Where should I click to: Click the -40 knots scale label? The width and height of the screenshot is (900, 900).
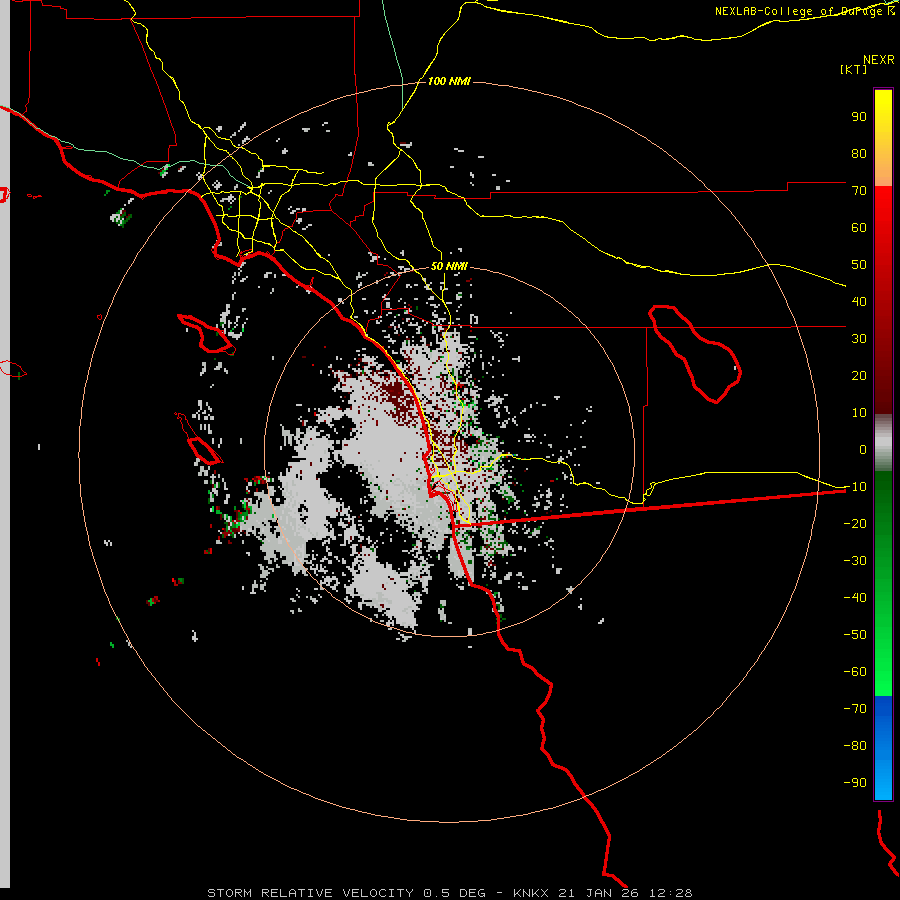[x=855, y=598]
